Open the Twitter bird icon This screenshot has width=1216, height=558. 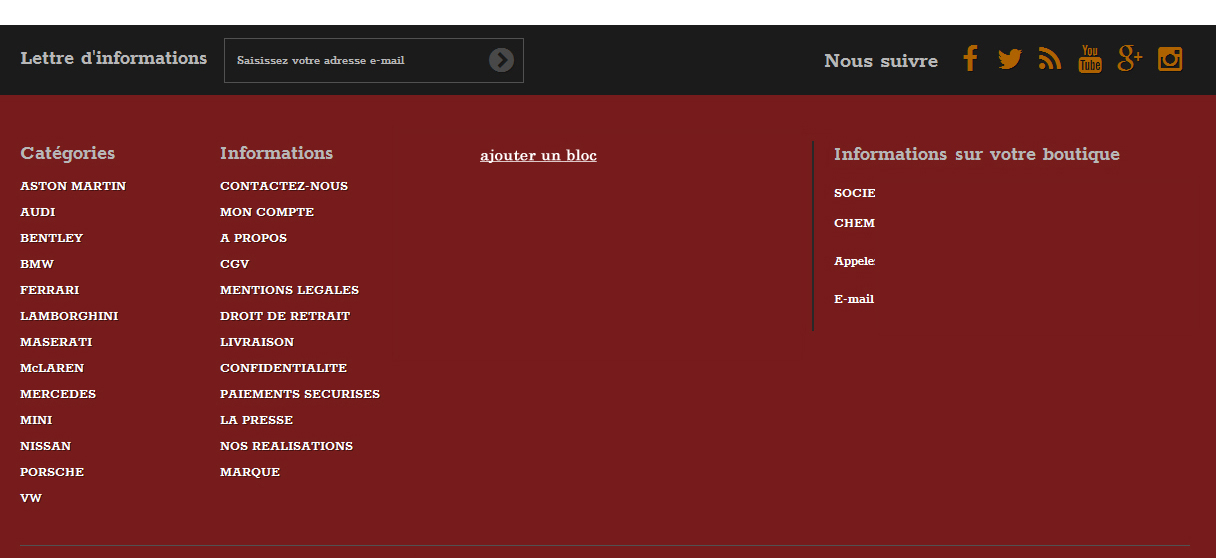coord(1010,59)
